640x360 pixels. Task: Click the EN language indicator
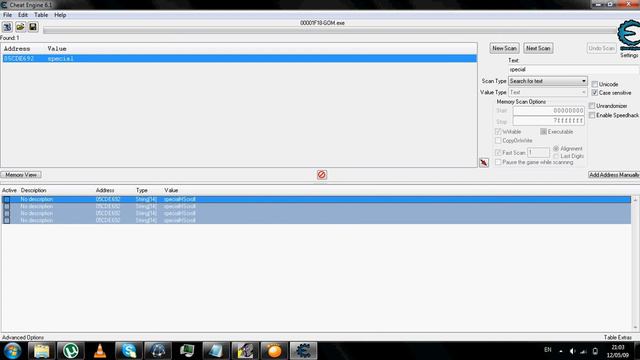[547, 350]
